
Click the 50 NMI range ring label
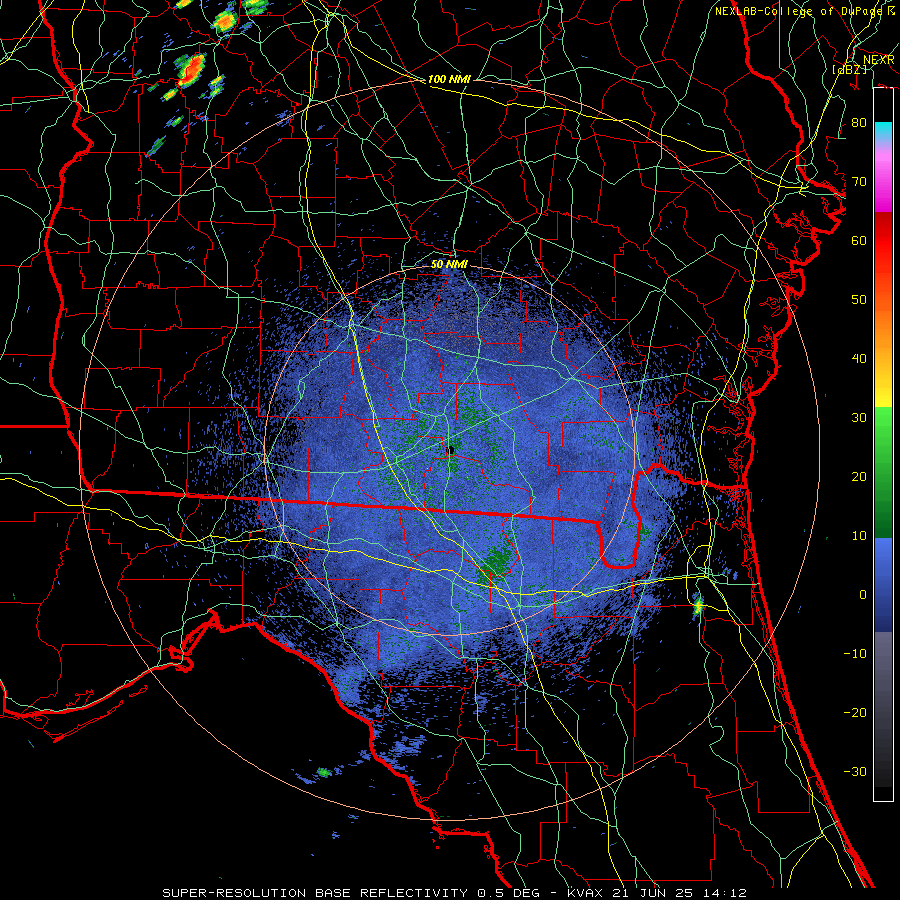click(x=449, y=264)
